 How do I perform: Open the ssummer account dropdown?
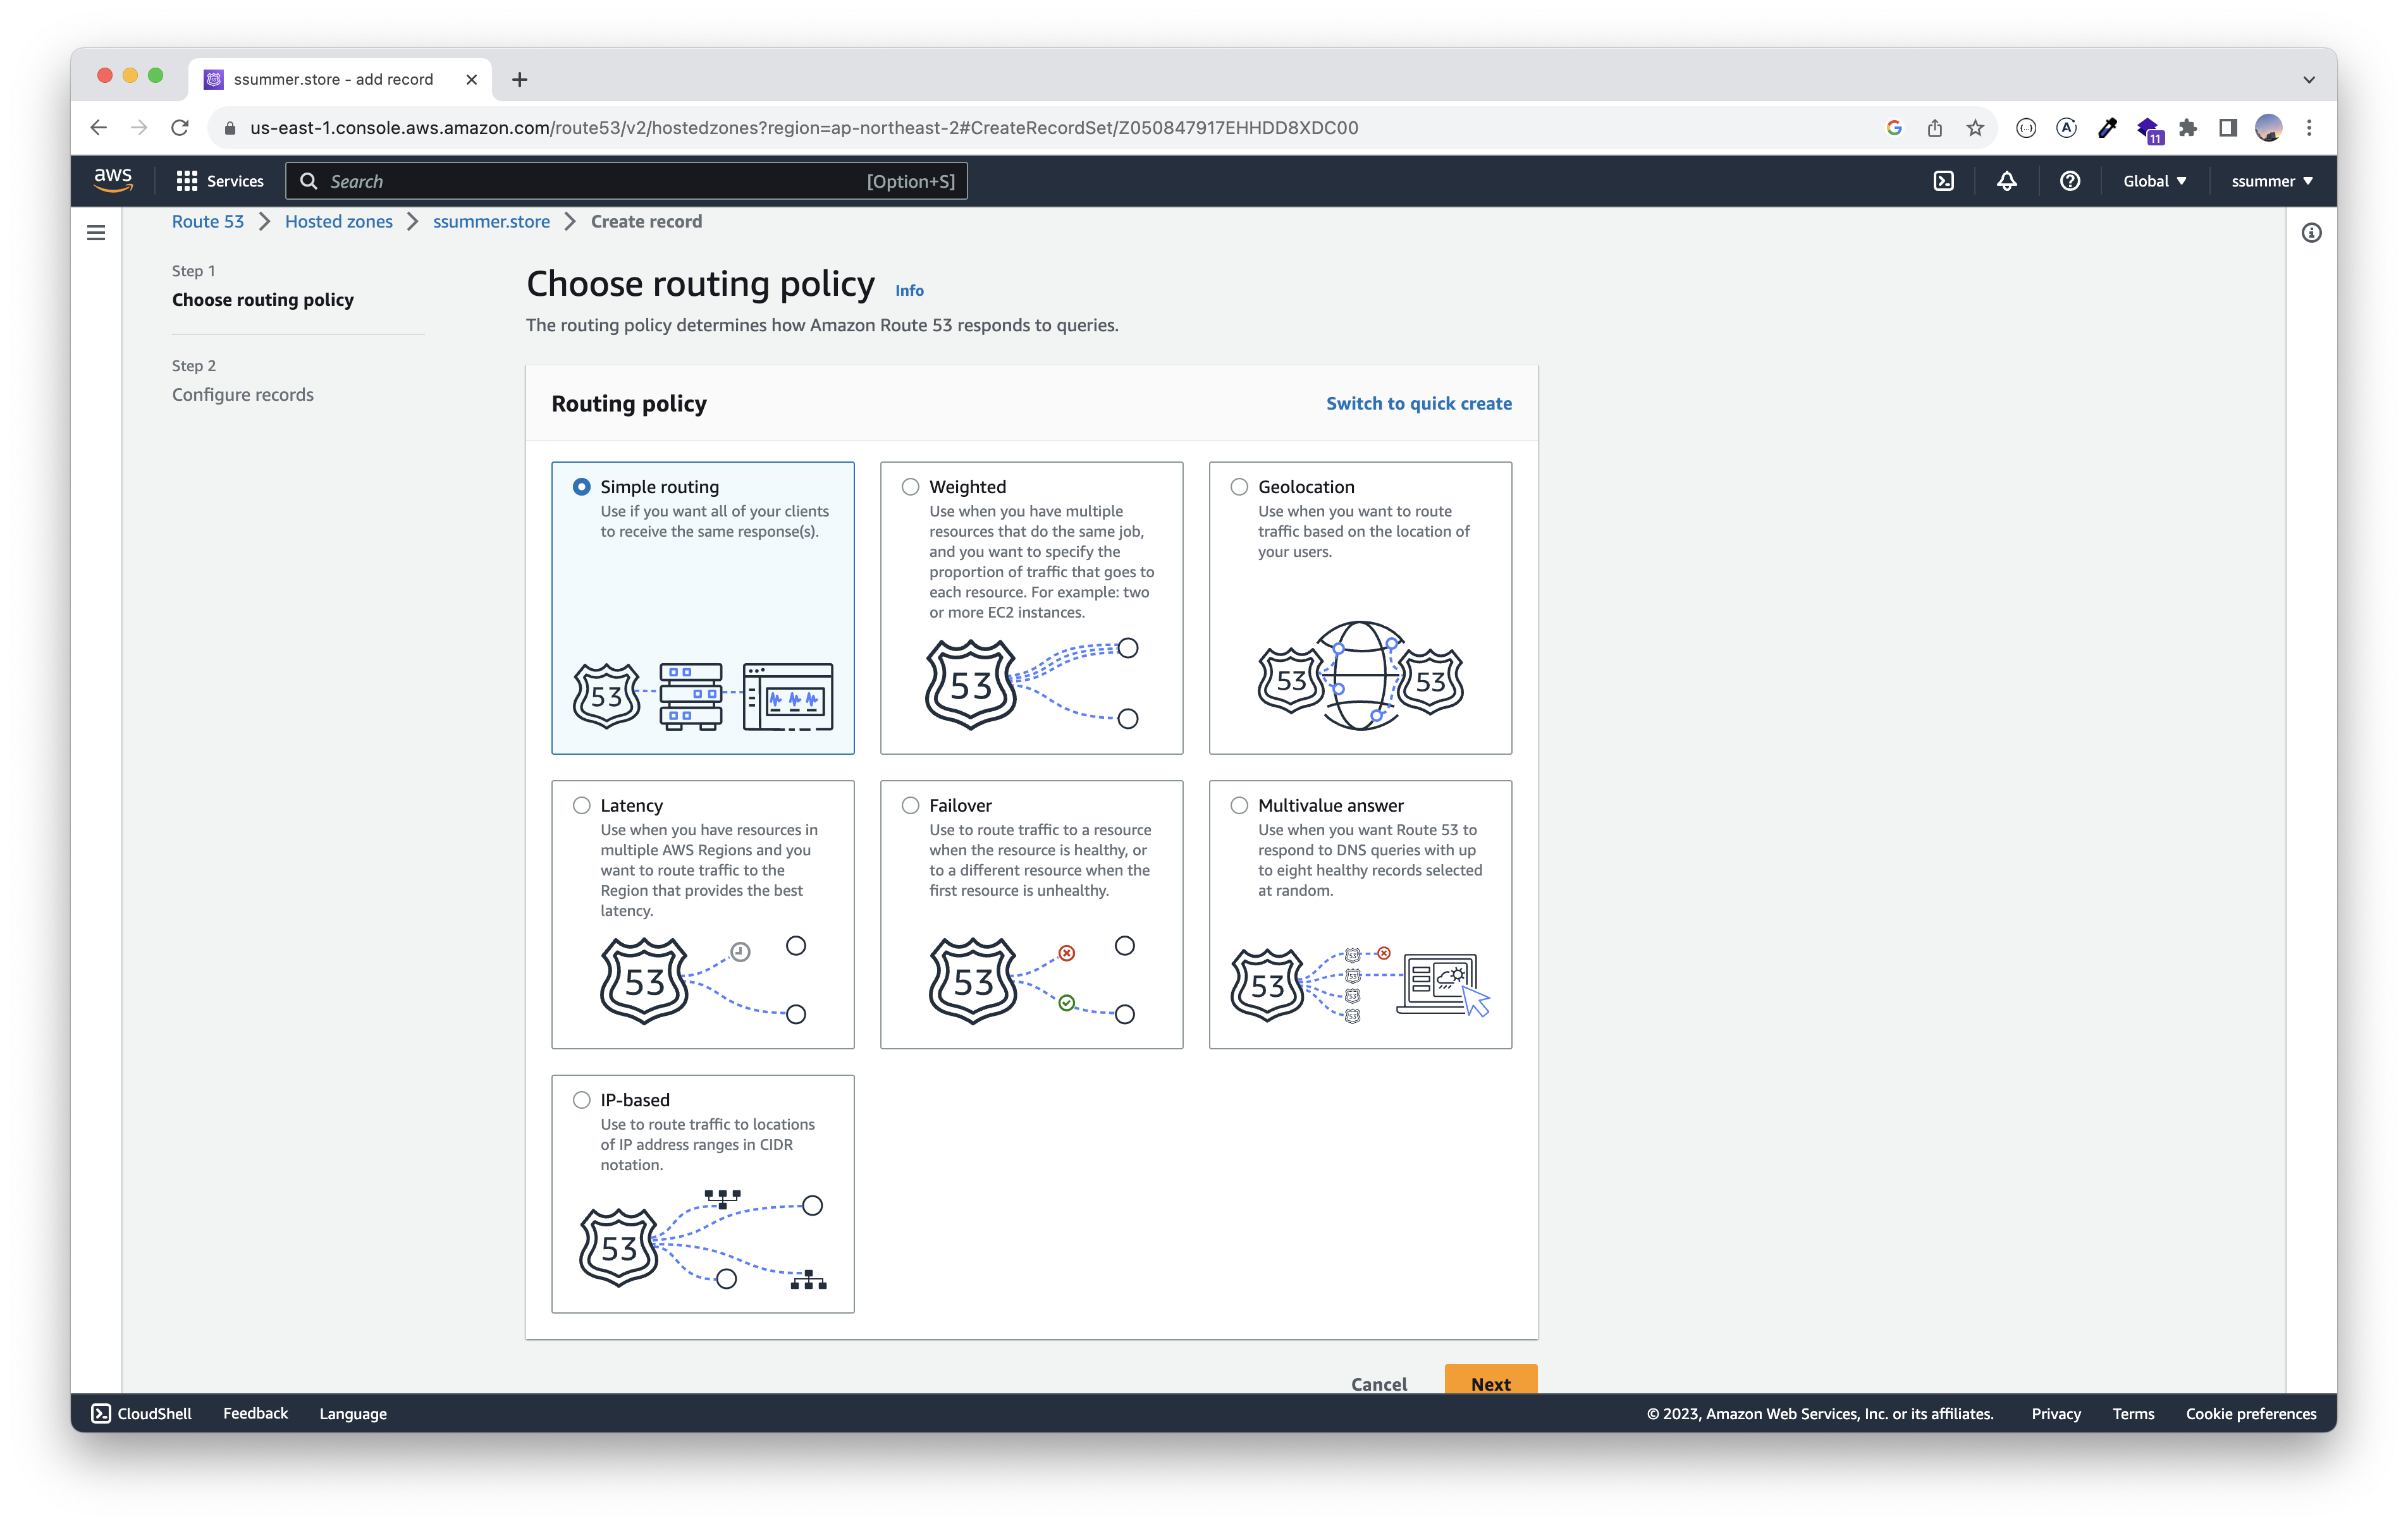tap(2271, 181)
